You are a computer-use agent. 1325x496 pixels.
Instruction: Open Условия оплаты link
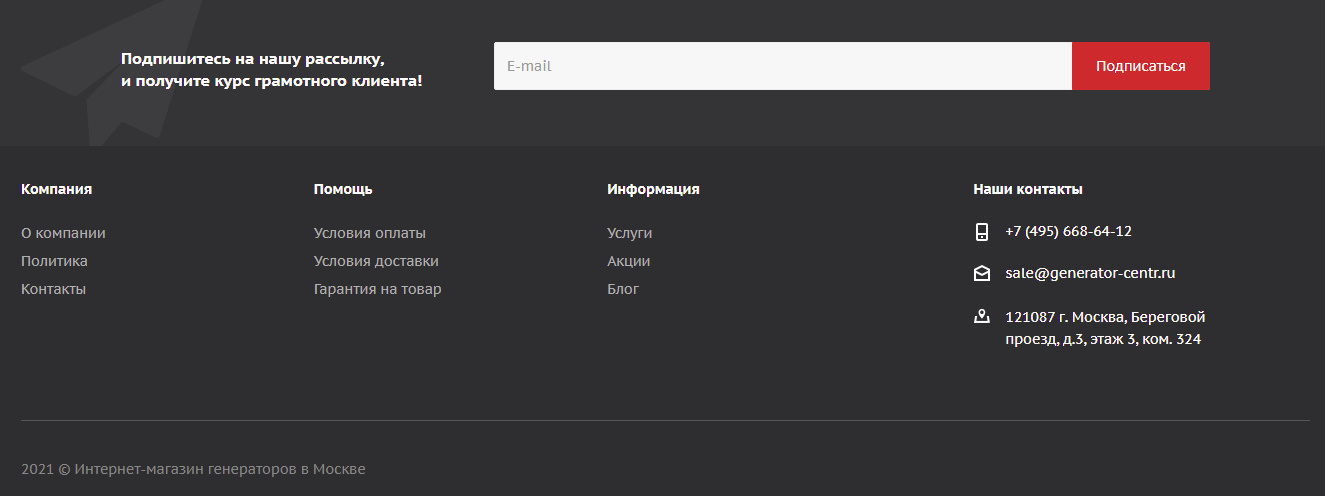click(x=370, y=233)
